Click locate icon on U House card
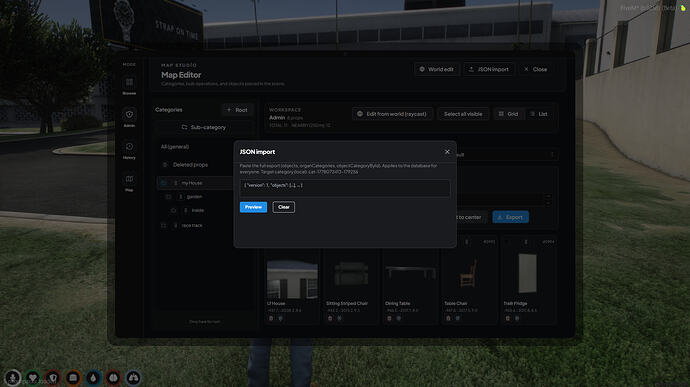690x387 pixels. (280, 318)
